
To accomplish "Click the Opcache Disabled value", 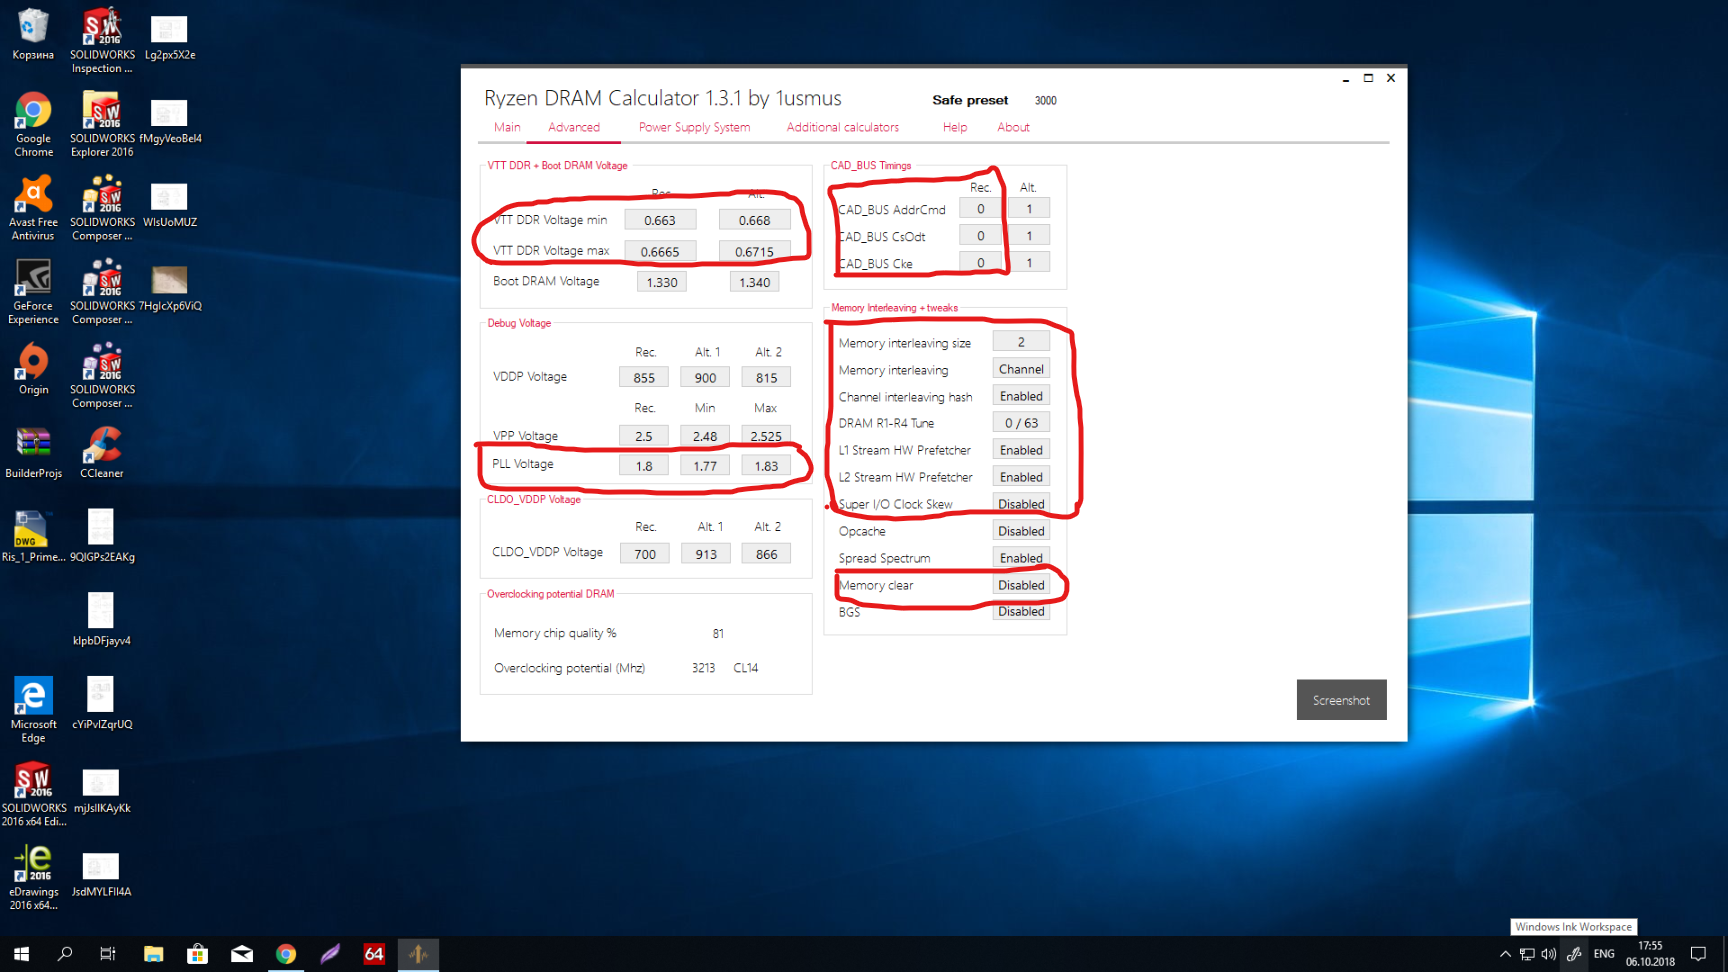I will (1021, 531).
